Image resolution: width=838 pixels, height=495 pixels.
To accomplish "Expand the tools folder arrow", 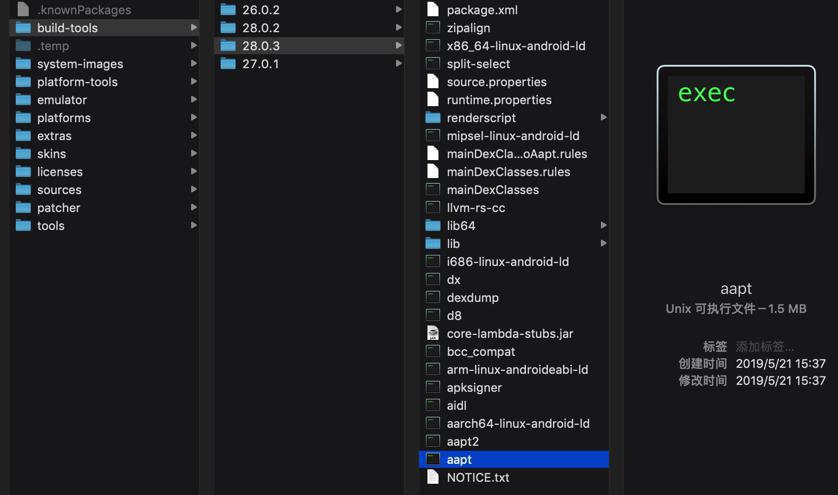I will [193, 226].
